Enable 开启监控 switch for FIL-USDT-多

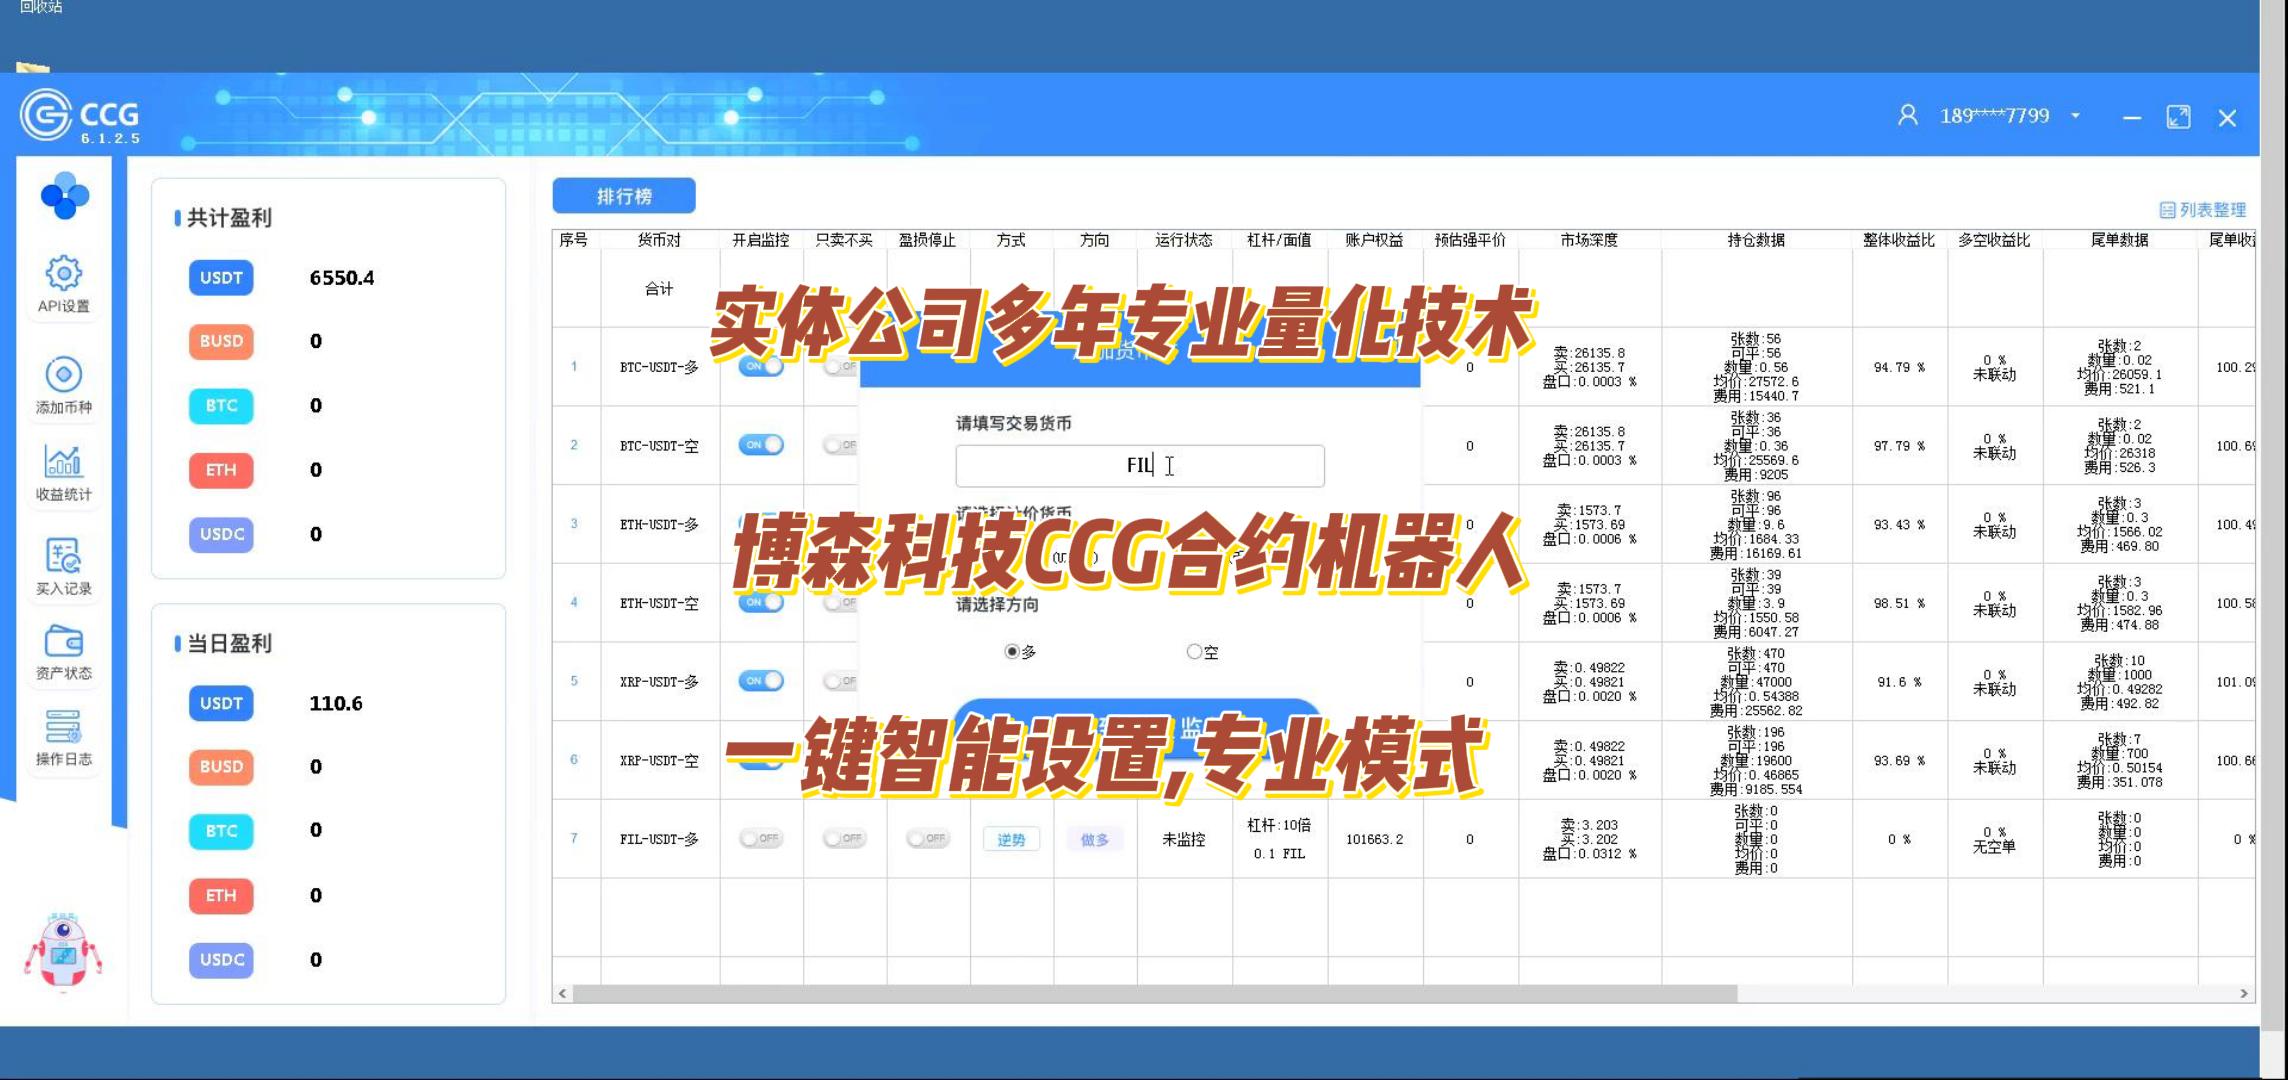(760, 838)
